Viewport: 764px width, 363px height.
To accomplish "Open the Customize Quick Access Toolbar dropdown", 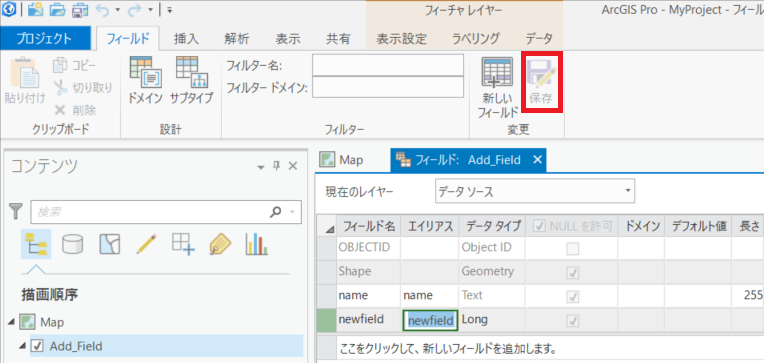I will coord(169,9).
